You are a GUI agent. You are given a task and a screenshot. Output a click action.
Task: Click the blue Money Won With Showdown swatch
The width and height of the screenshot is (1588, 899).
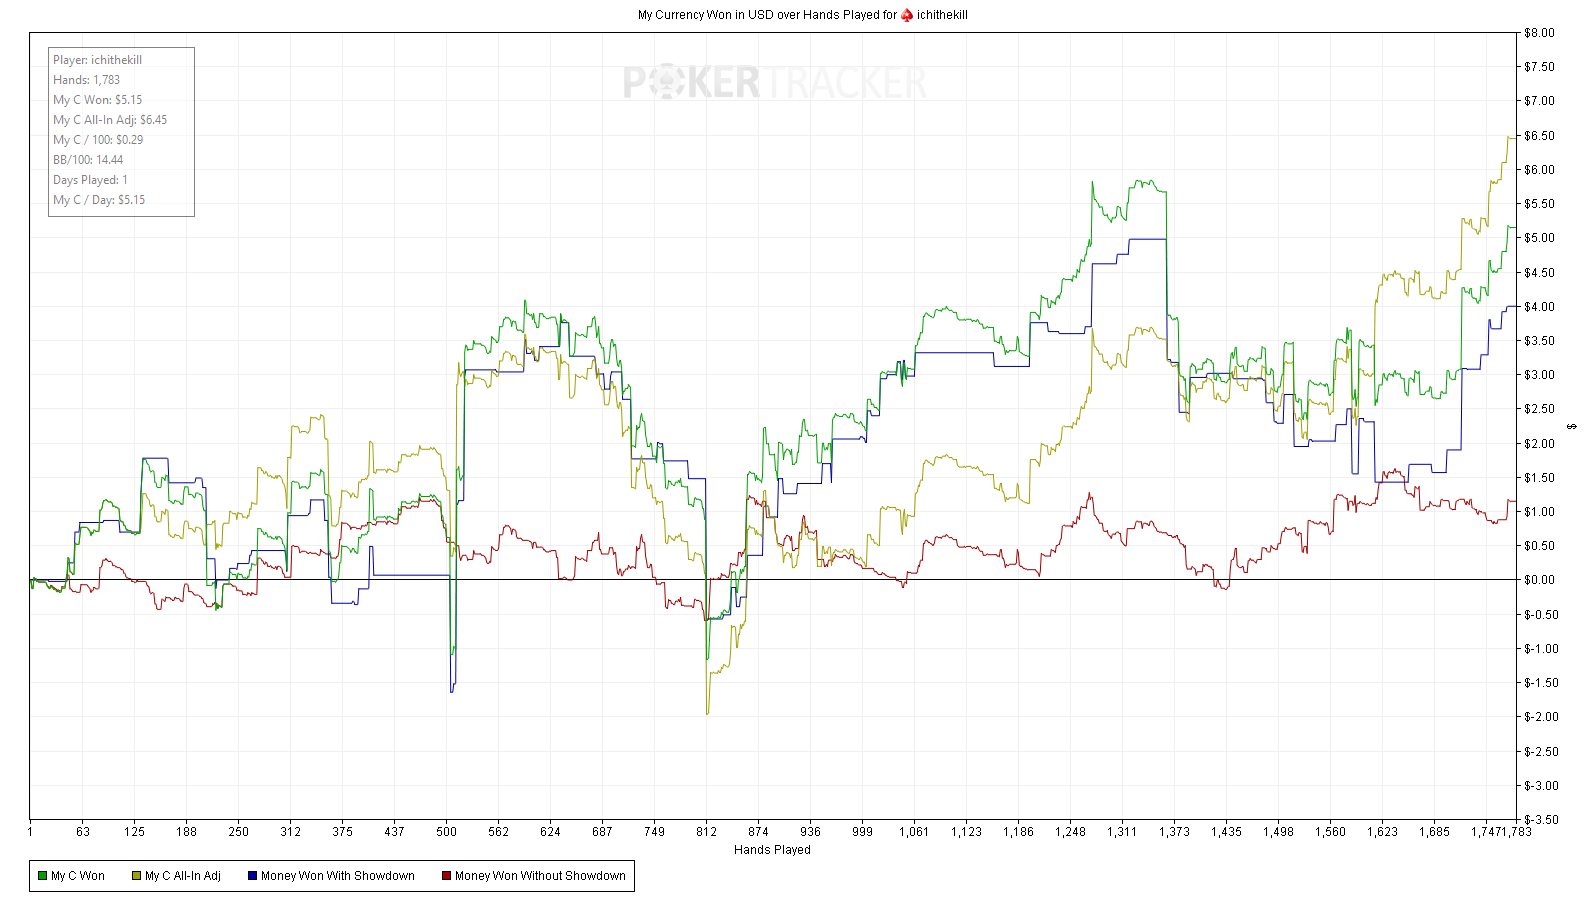(x=253, y=876)
